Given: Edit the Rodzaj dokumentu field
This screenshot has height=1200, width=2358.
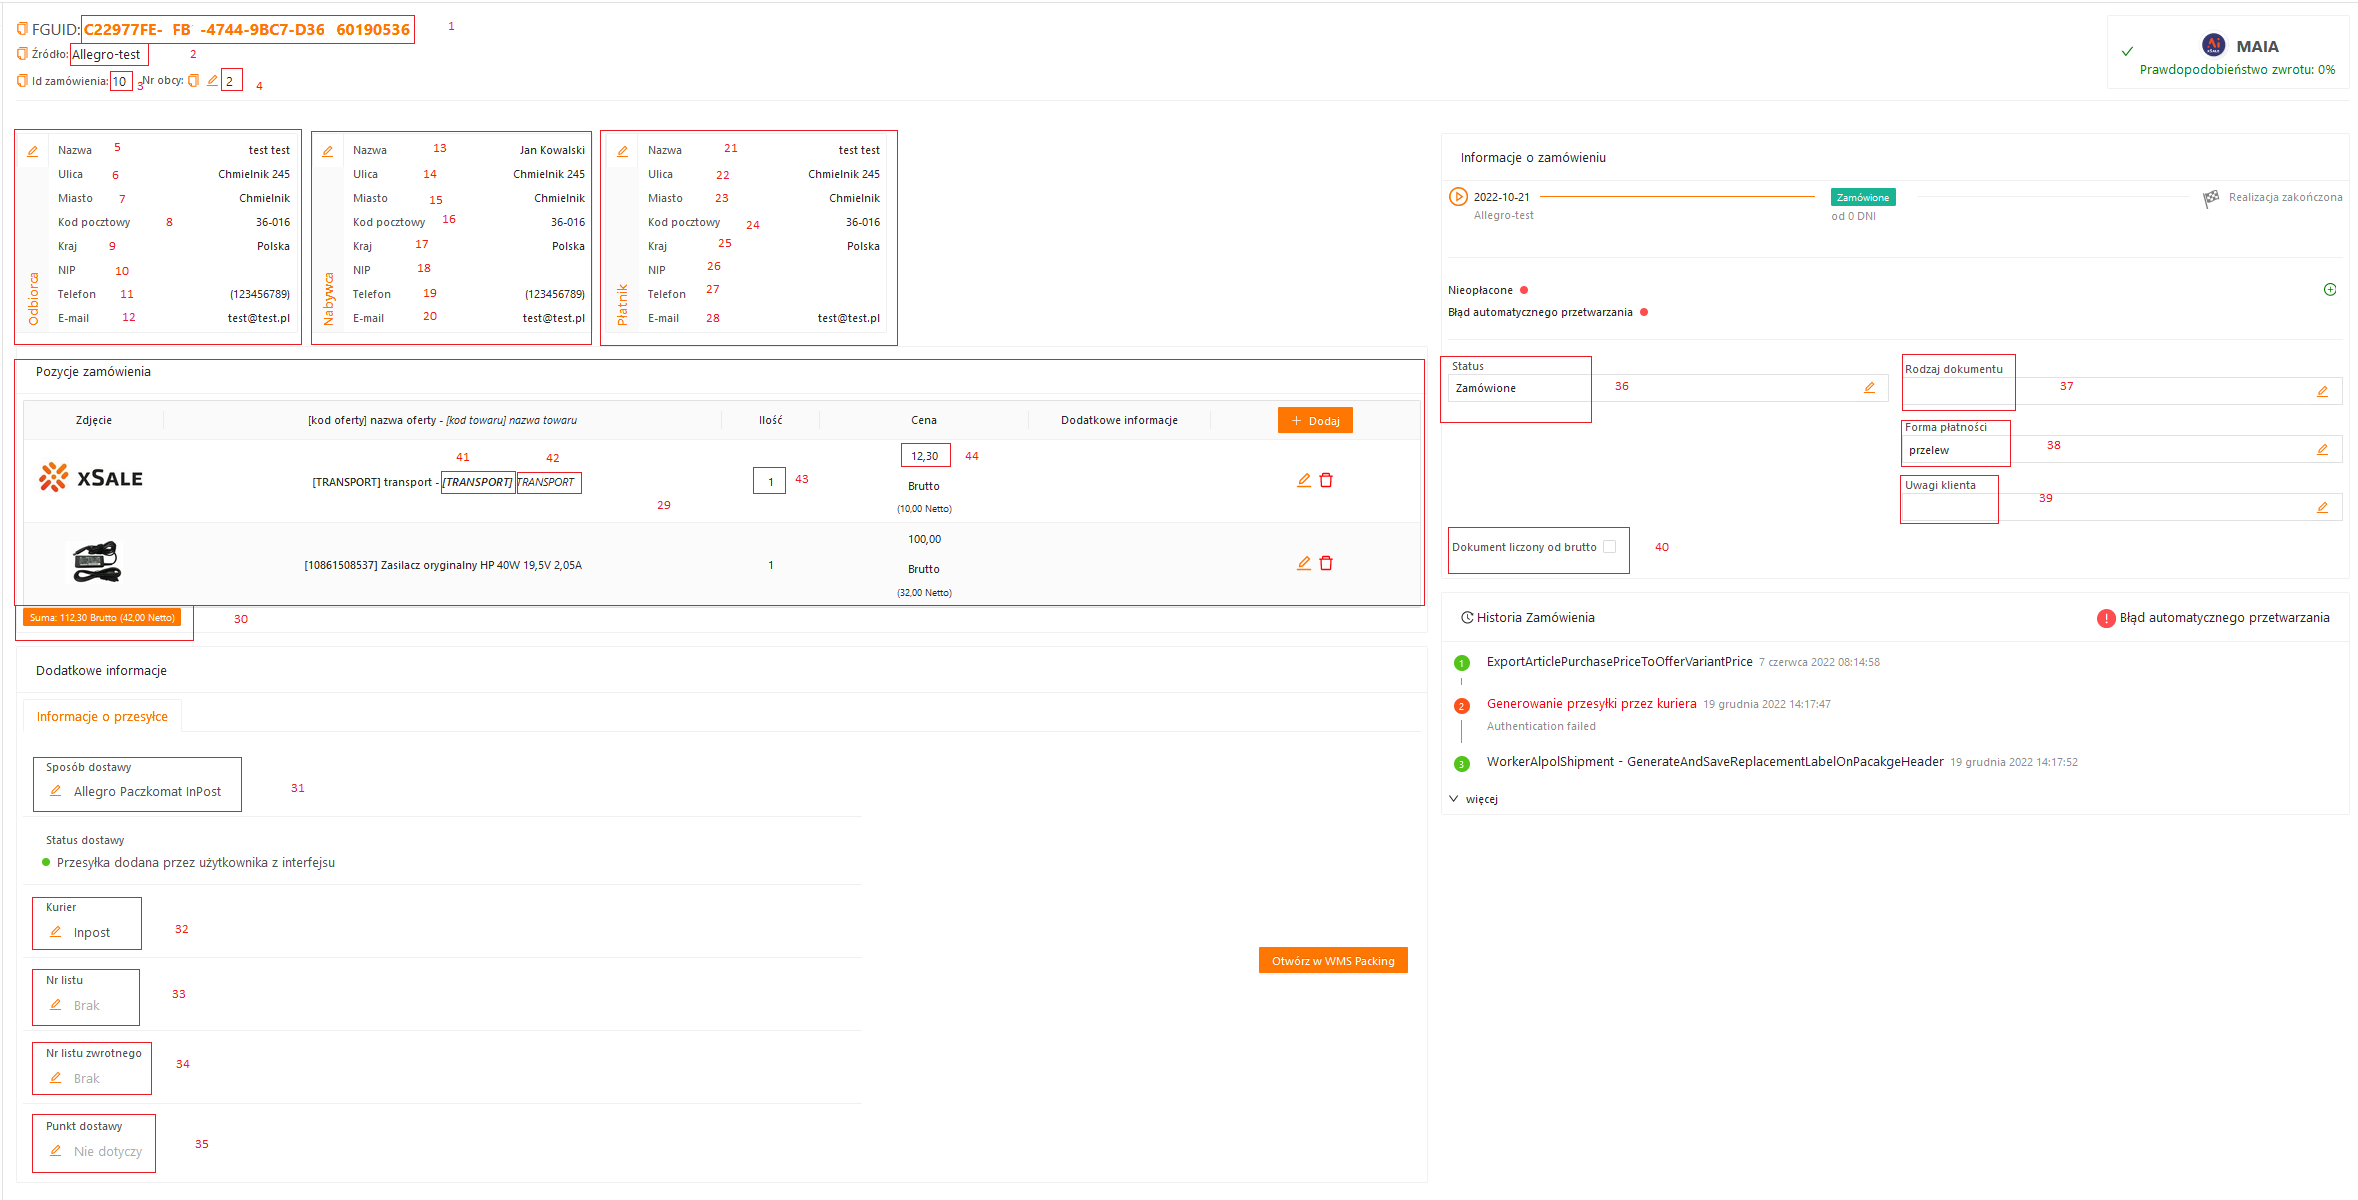Looking at the screenshot, I should pos(2322,392).
